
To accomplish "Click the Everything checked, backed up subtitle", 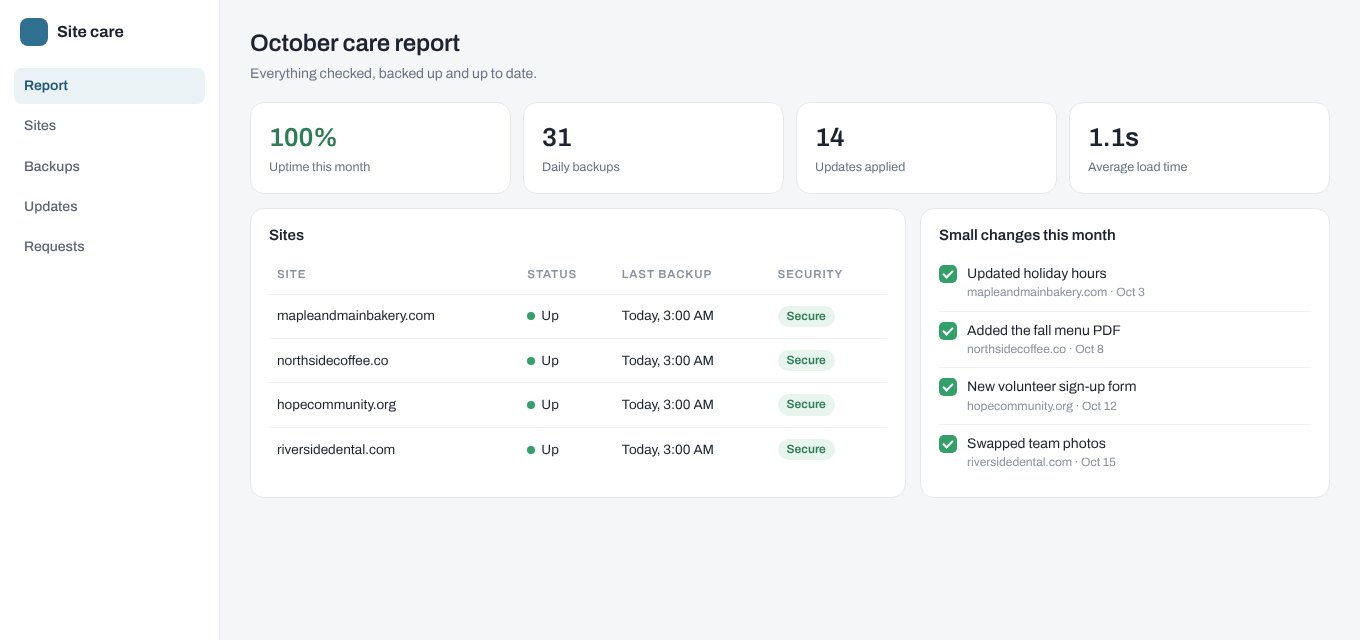I will point(393,74).
